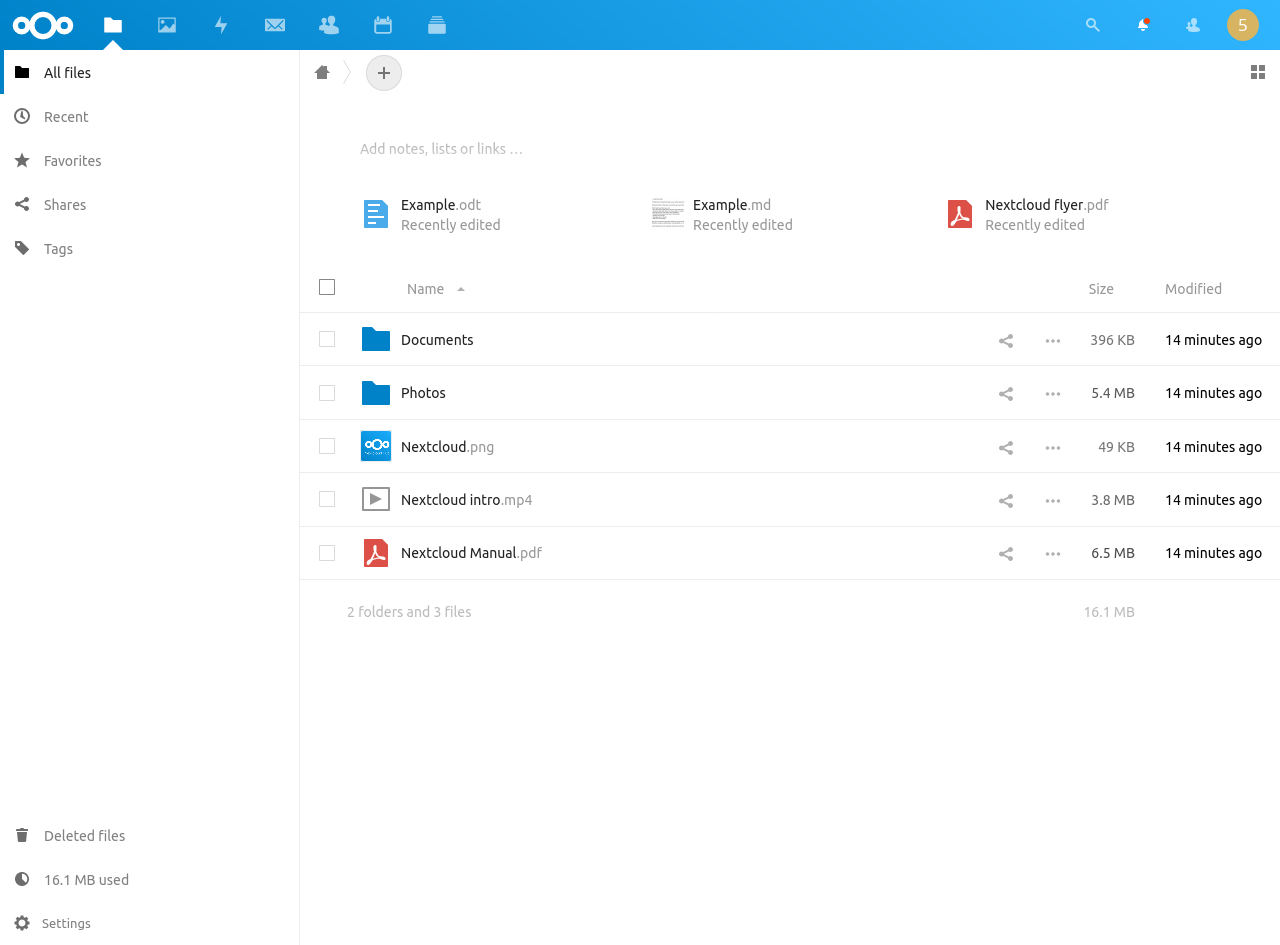Share the Nextcloud intro.mp4 file
The width and height of the screenshot is (1280, 945).
pos(1006,500)
